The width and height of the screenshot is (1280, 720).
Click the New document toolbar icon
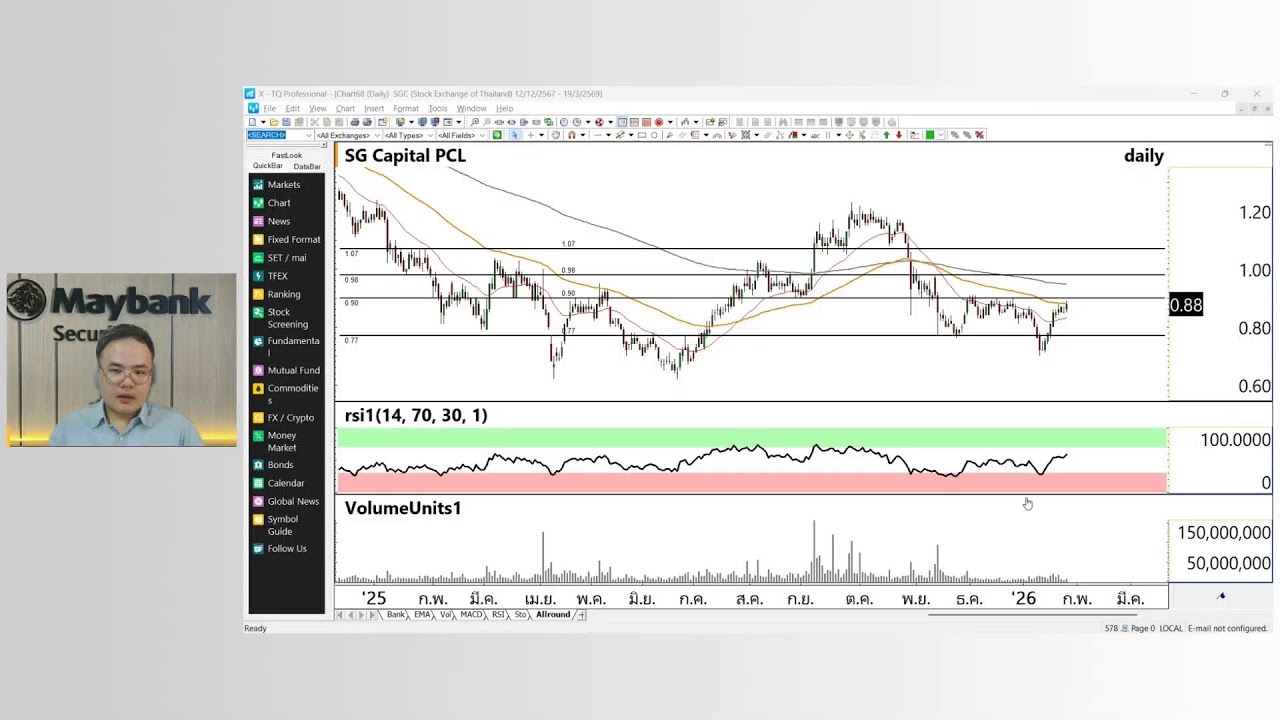coord(253,122)
